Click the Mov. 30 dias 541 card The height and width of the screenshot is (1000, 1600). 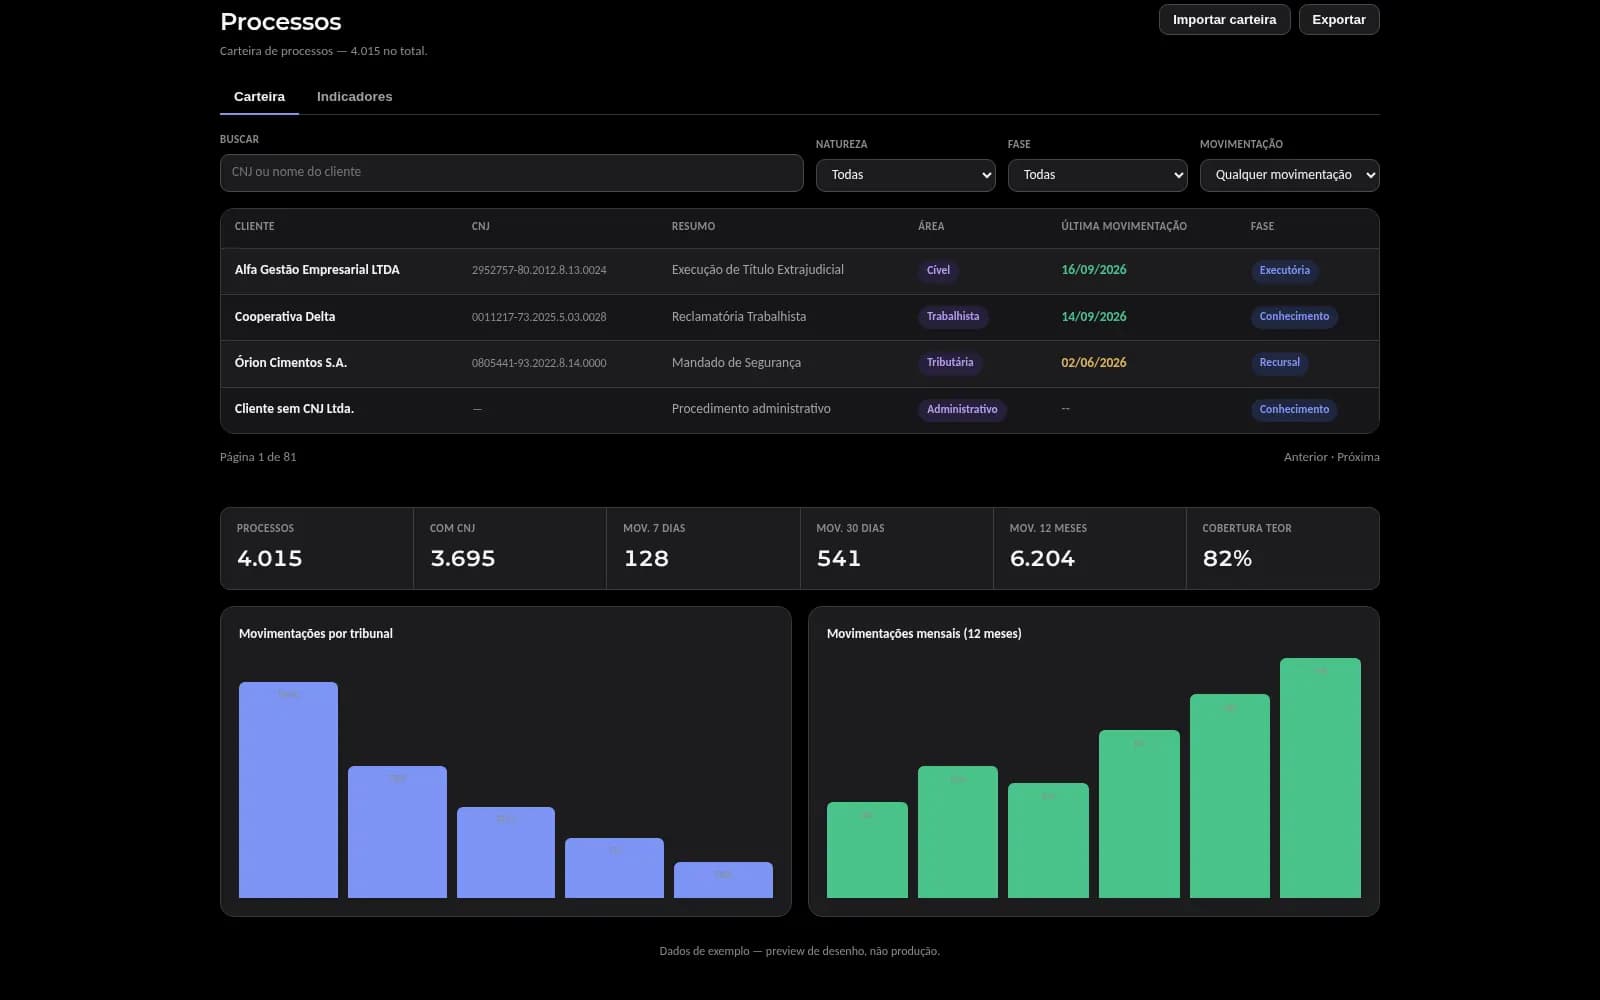click(x=896, y=548)
